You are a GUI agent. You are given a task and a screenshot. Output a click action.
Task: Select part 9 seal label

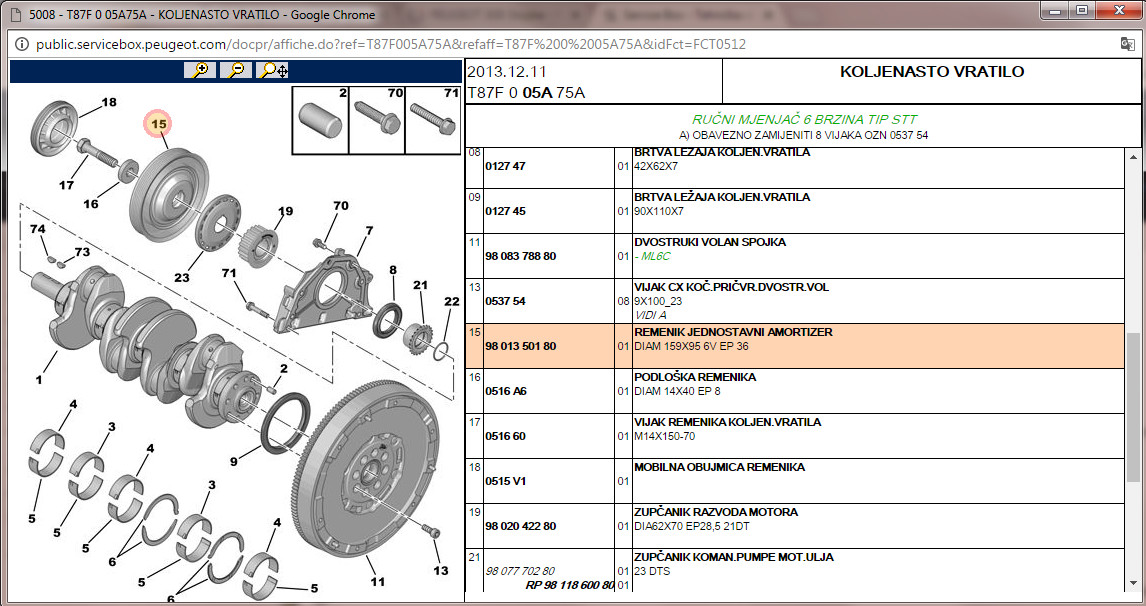coord(234,461)
